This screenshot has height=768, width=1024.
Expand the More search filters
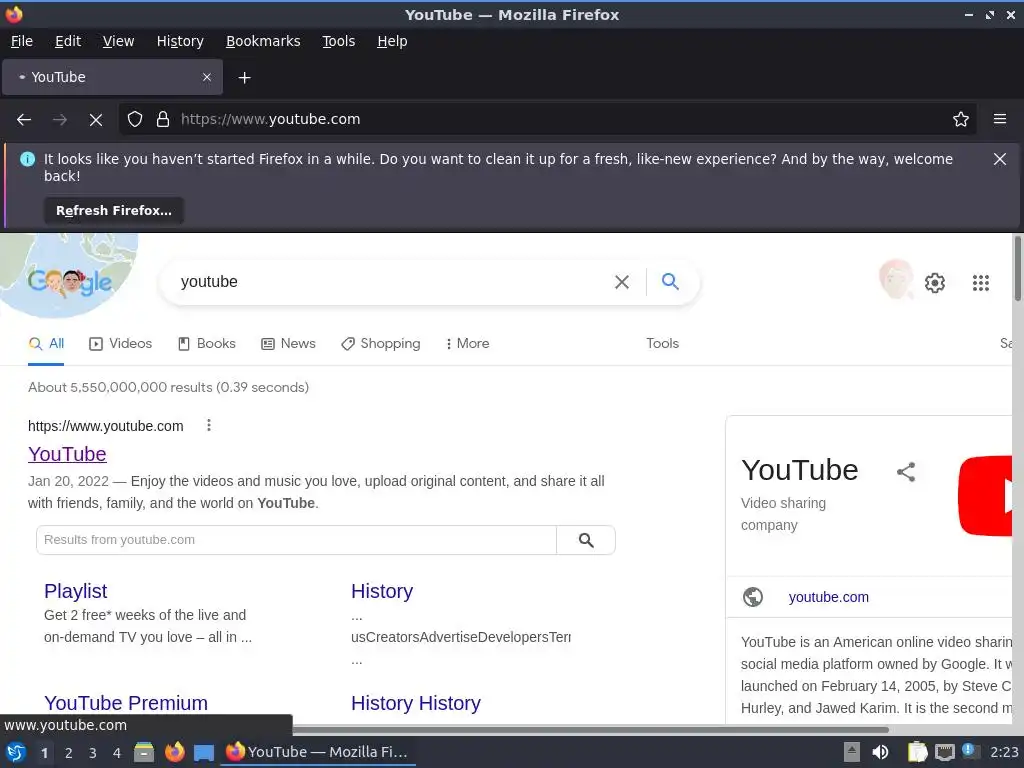coord(467,344)
